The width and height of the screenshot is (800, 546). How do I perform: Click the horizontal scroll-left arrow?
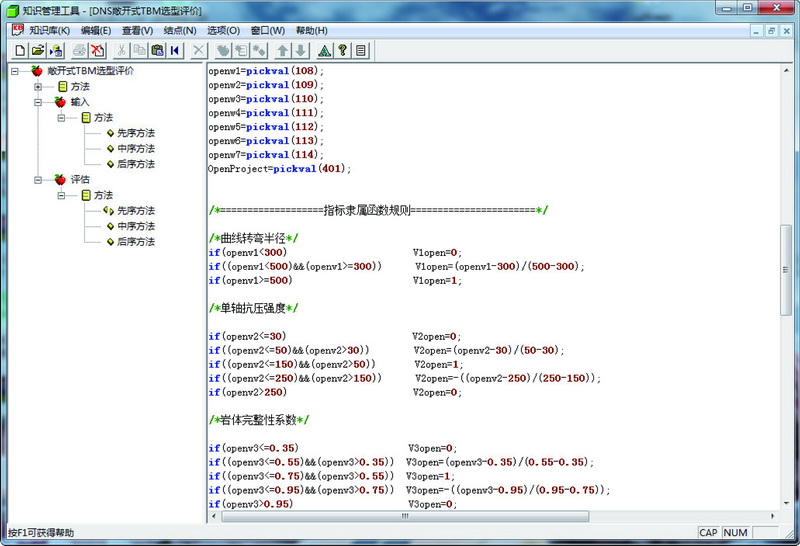[x=214, y=516]
